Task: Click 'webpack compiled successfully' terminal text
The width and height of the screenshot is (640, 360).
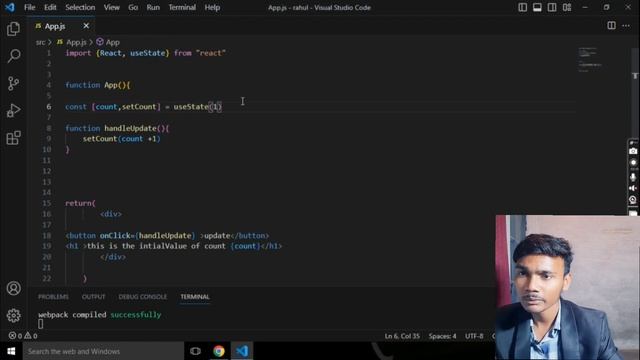Action: click(100, 315)
